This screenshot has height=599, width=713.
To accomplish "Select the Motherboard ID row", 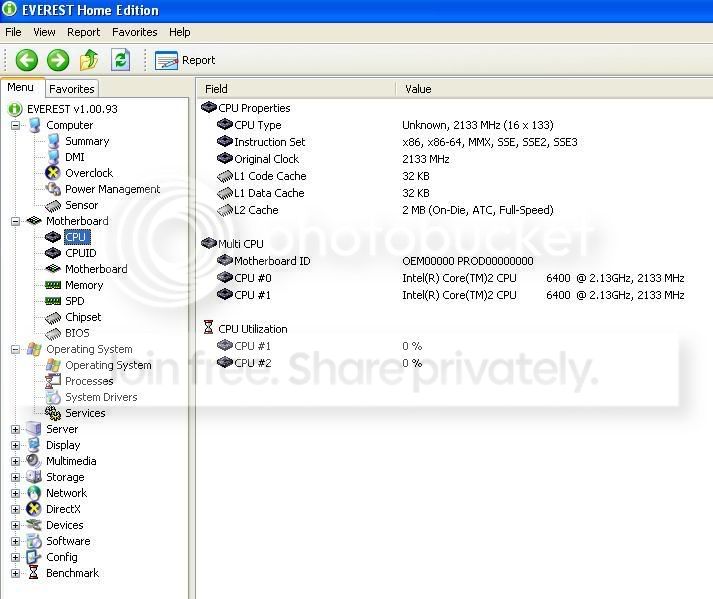I will 455,261.
